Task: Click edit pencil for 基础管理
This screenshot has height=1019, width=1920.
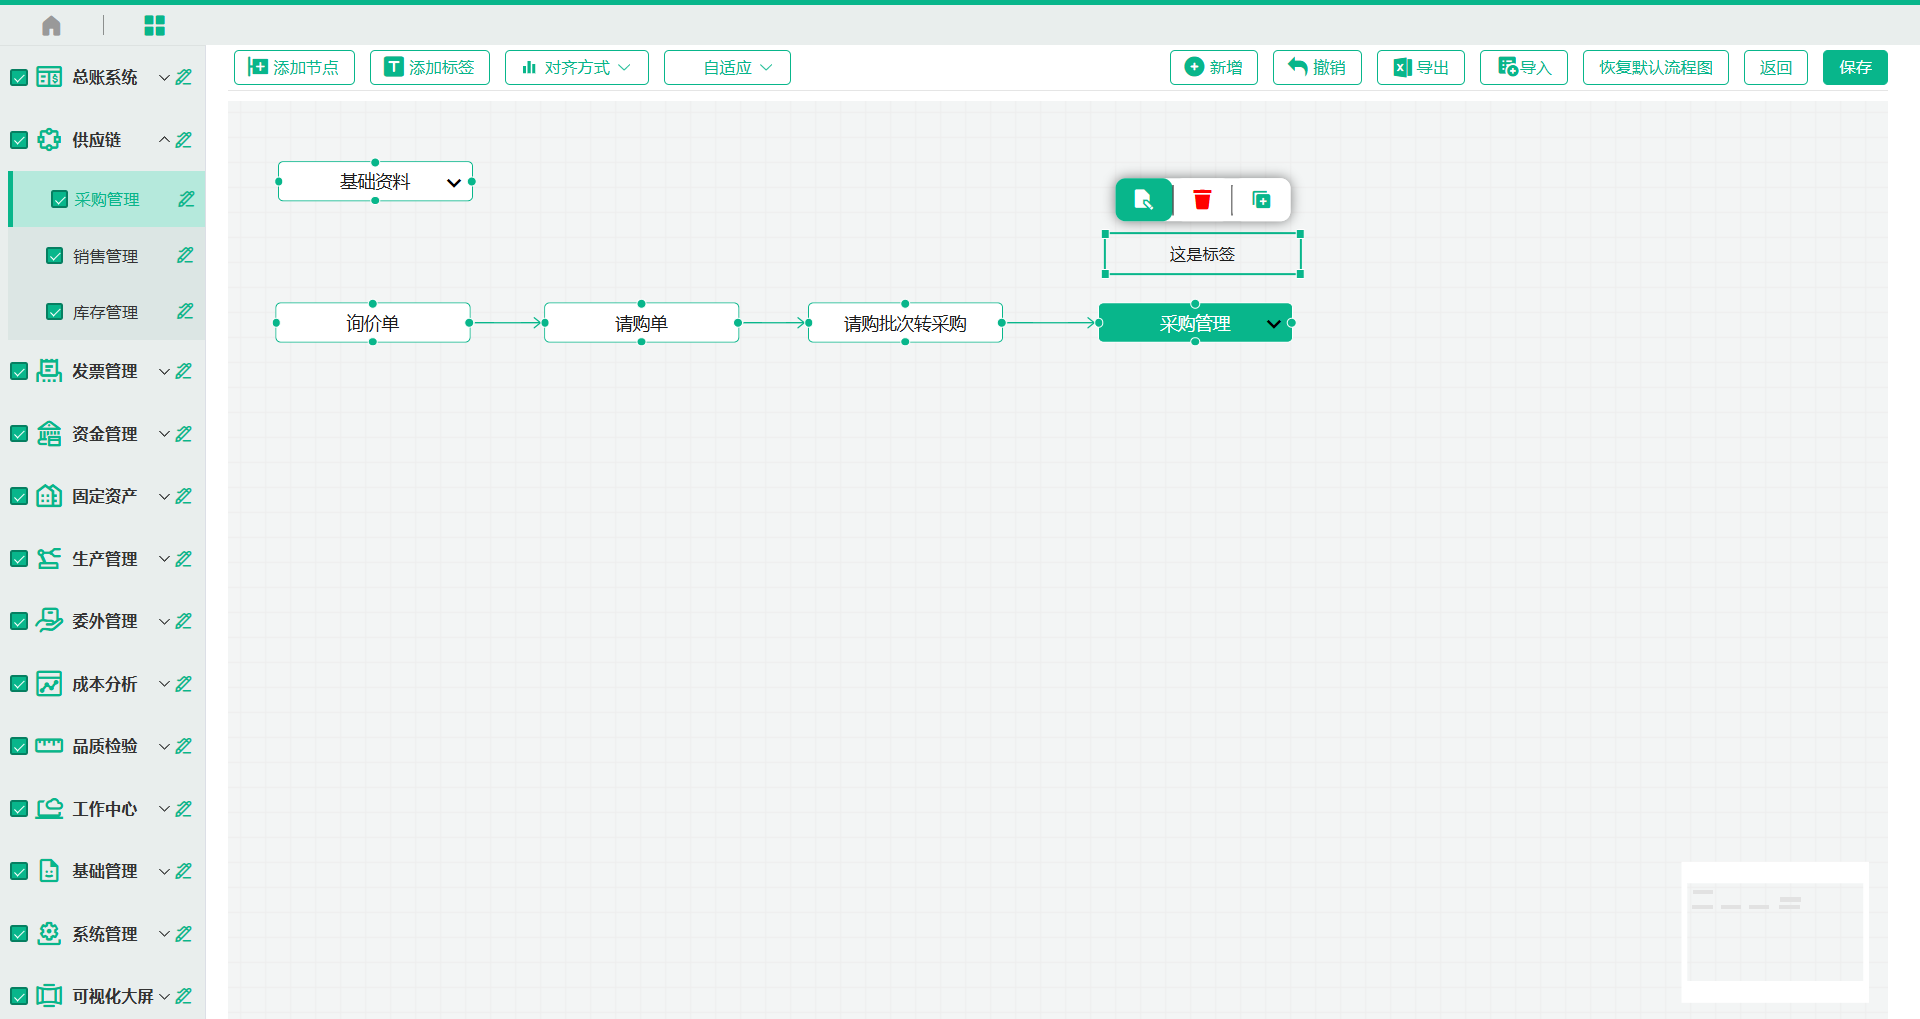Action: coord(184,871)
